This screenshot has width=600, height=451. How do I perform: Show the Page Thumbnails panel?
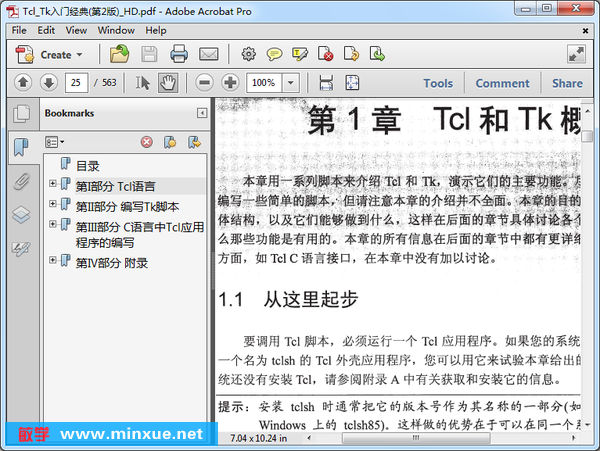coord(21,114)
